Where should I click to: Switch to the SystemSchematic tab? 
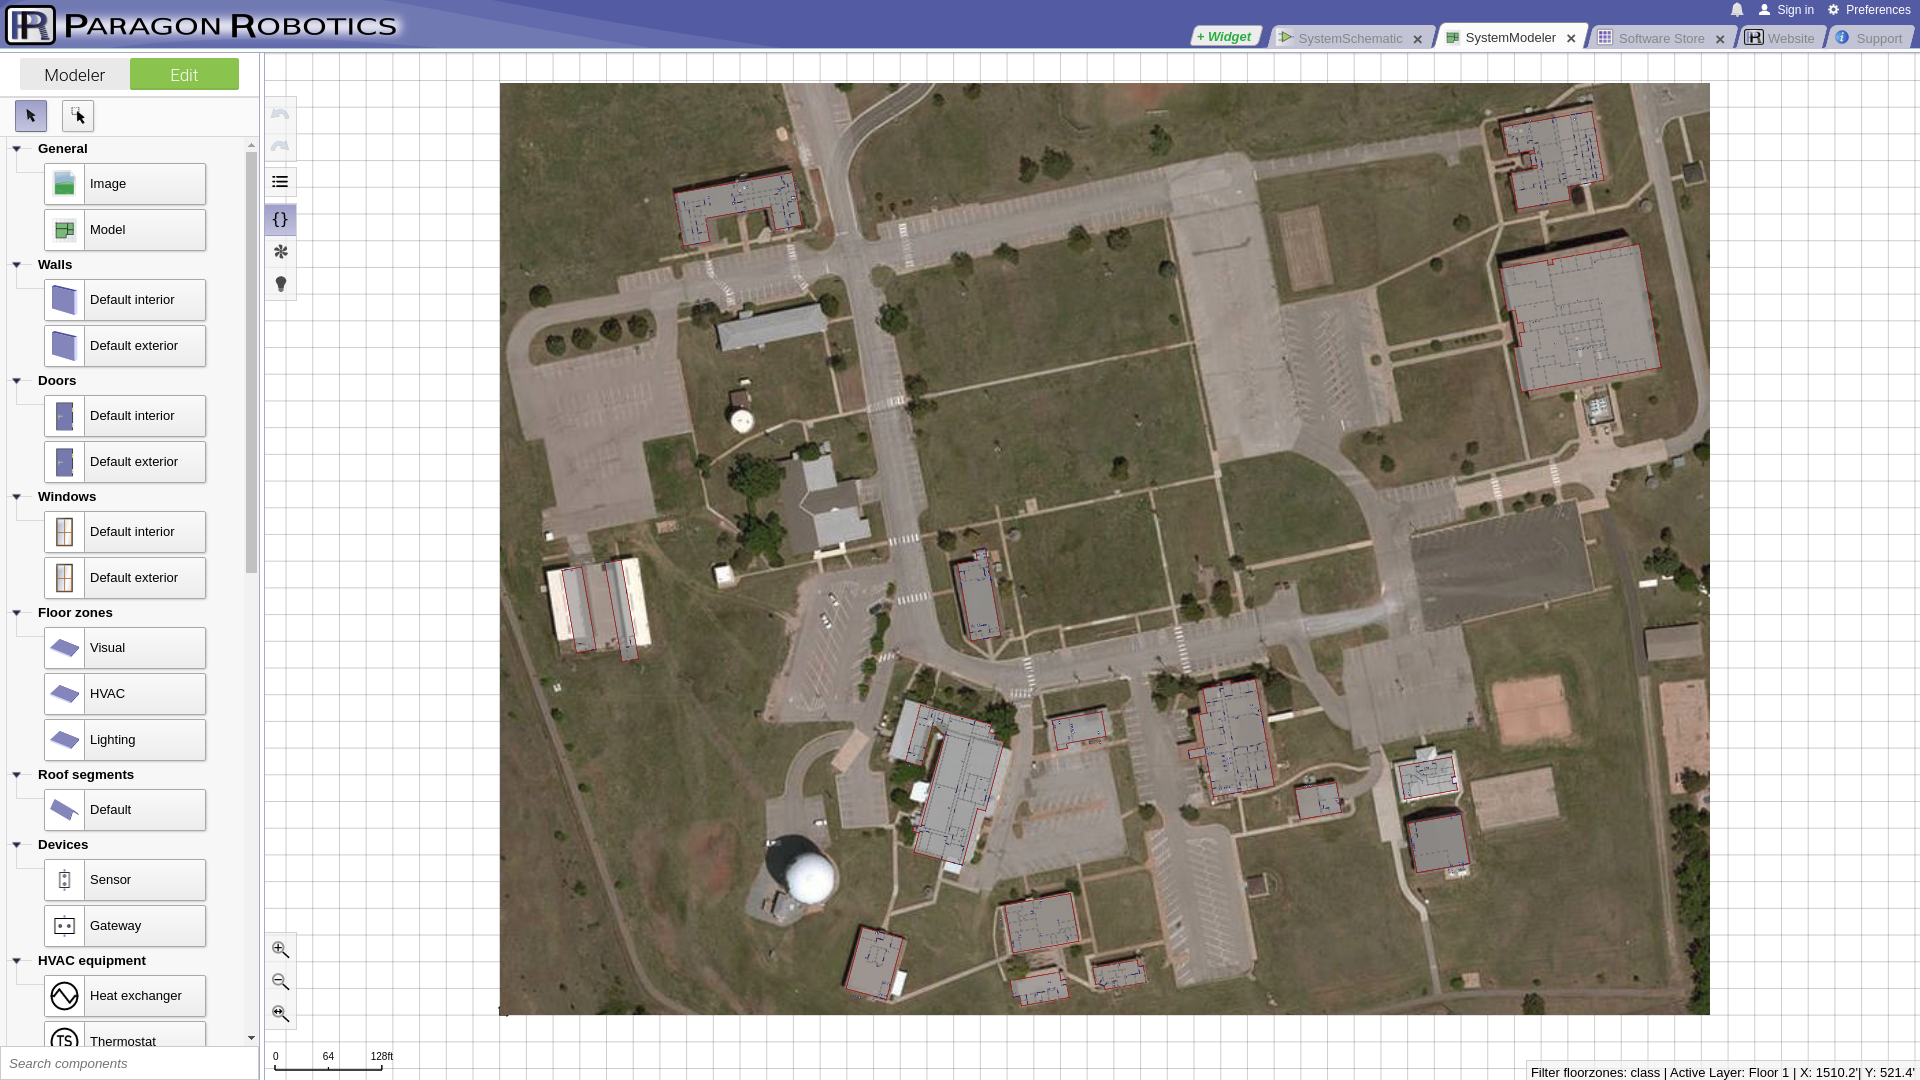pyautogui.click(x=1349, y=39)
